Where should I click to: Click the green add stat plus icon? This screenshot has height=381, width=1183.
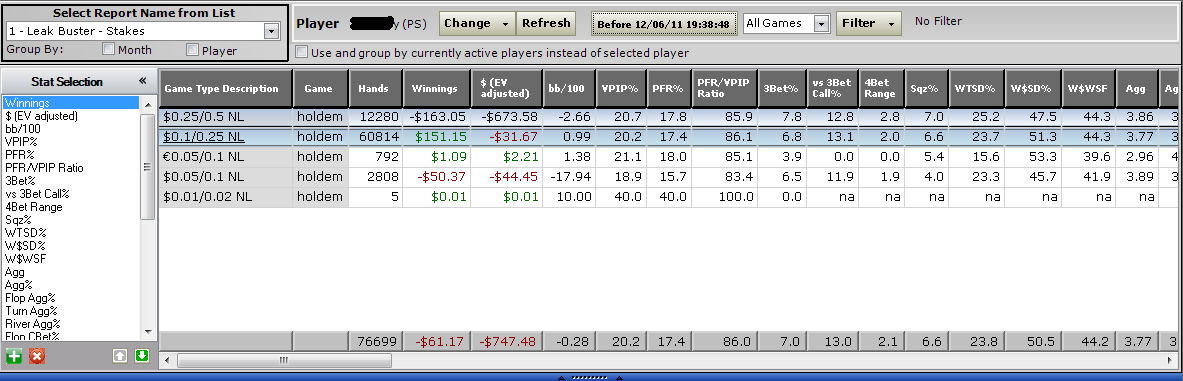click(x=13, y=356)
